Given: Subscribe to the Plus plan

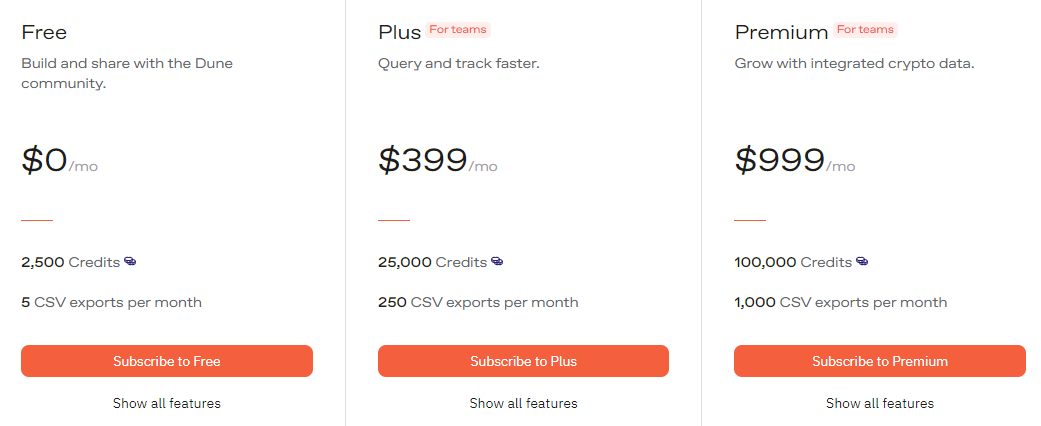Looking at the screenshot, I should click(523, 361).
